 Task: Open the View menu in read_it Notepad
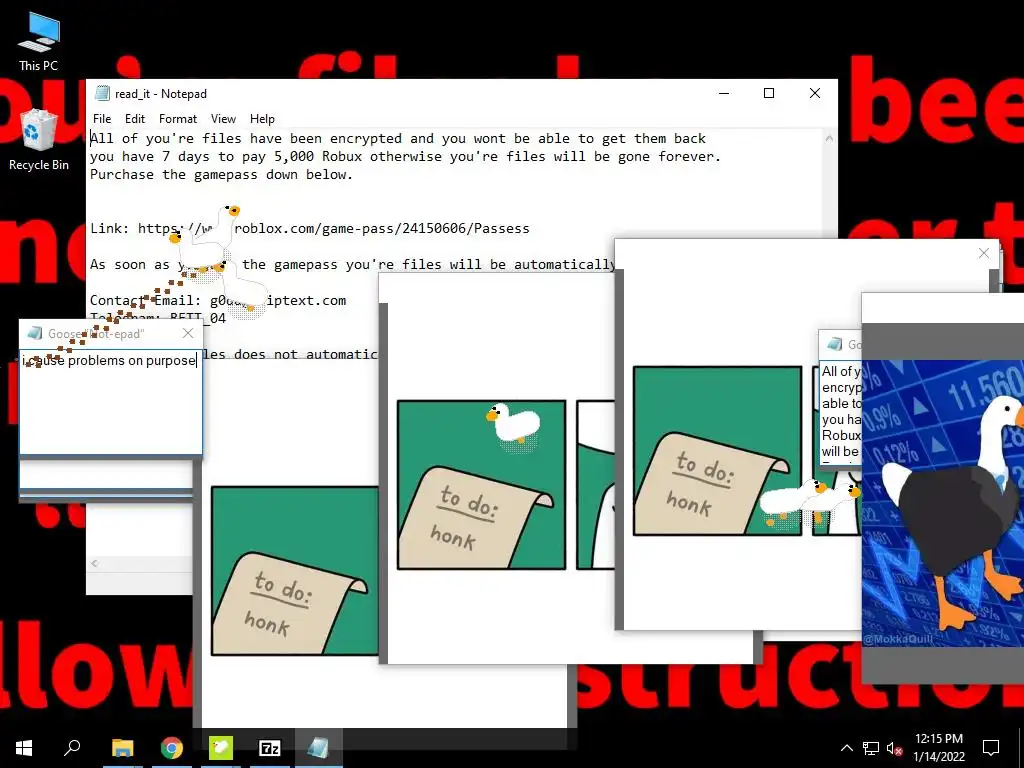pyautogui.click(x=223, y=119)
